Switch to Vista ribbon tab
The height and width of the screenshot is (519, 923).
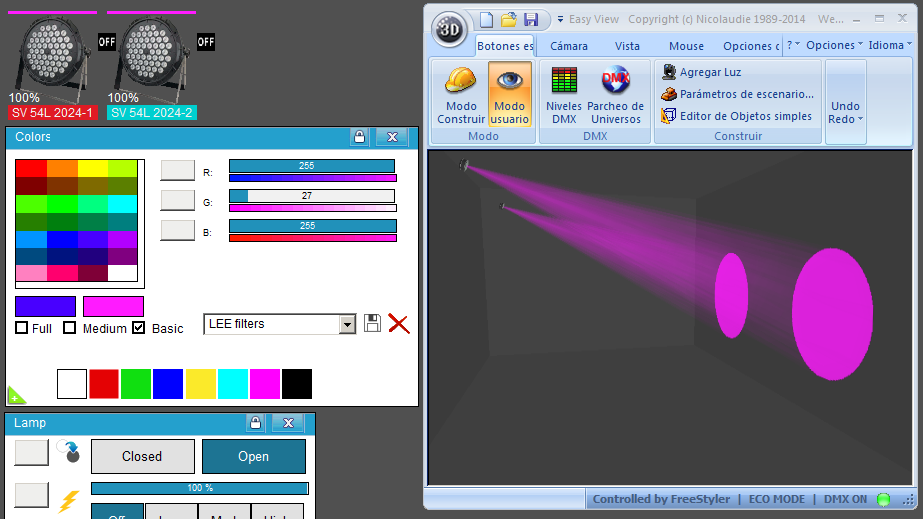(x=627, y=46)
